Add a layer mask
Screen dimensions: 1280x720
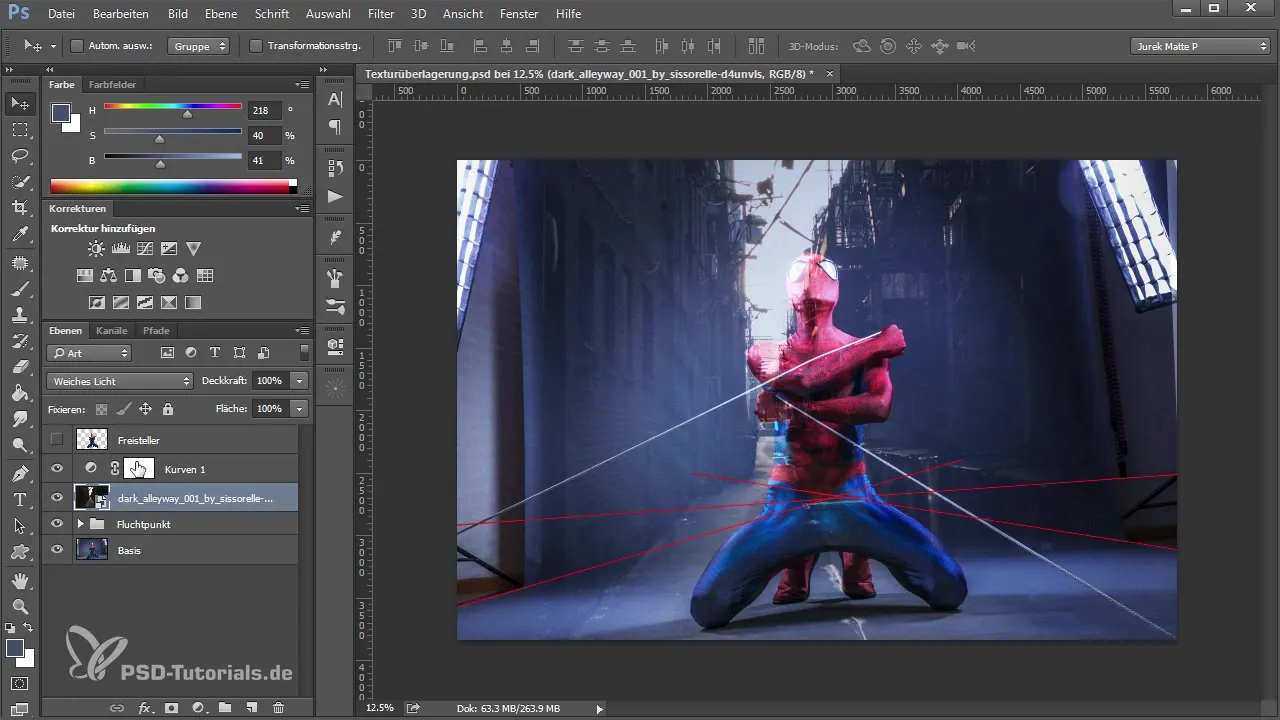(x=171, y=707)
